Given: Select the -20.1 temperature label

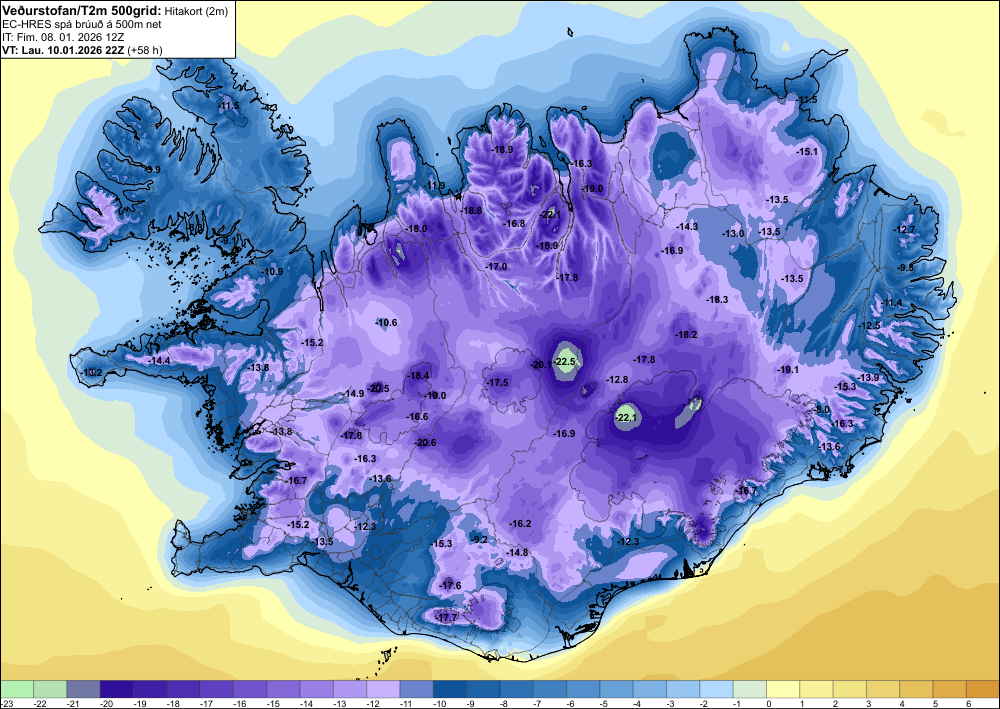Looking at the screenshot, I should pyautogui.click(x=541, y=364).
